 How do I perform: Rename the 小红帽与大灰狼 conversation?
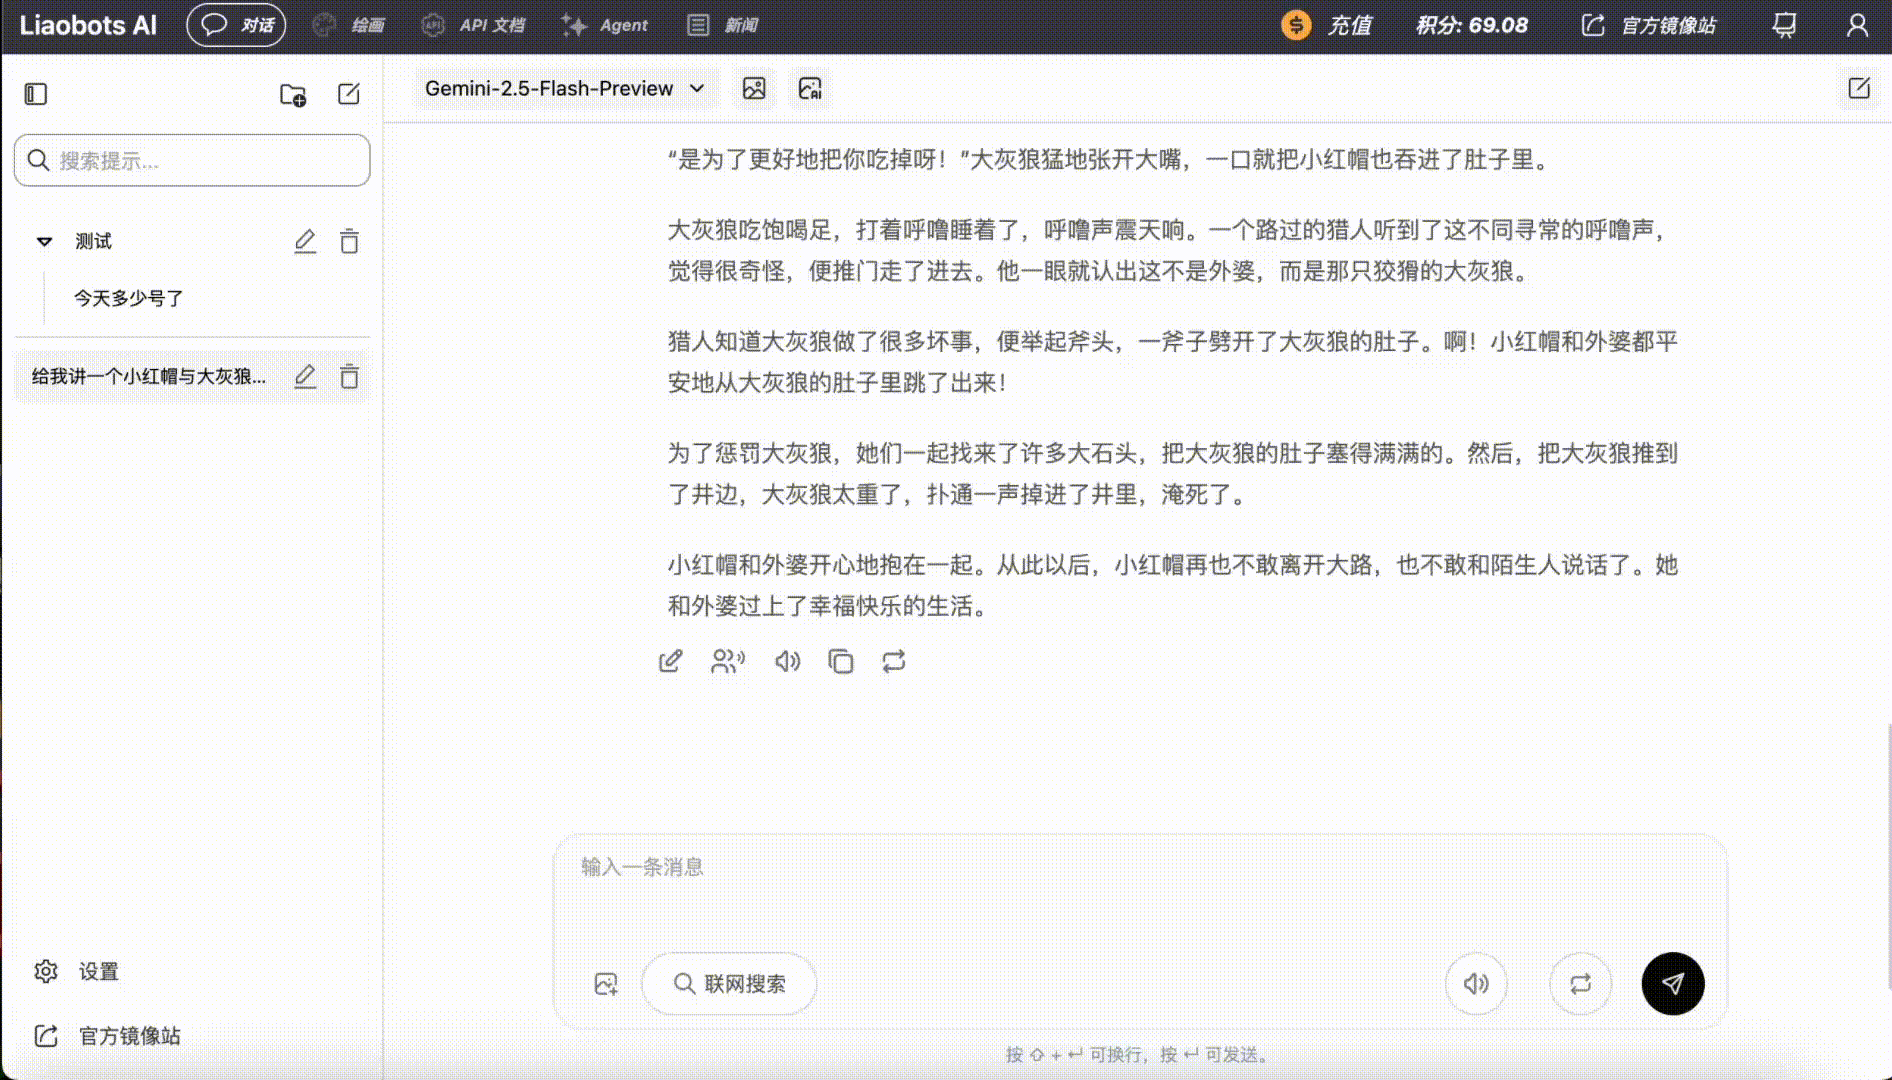tap(305, 376)
